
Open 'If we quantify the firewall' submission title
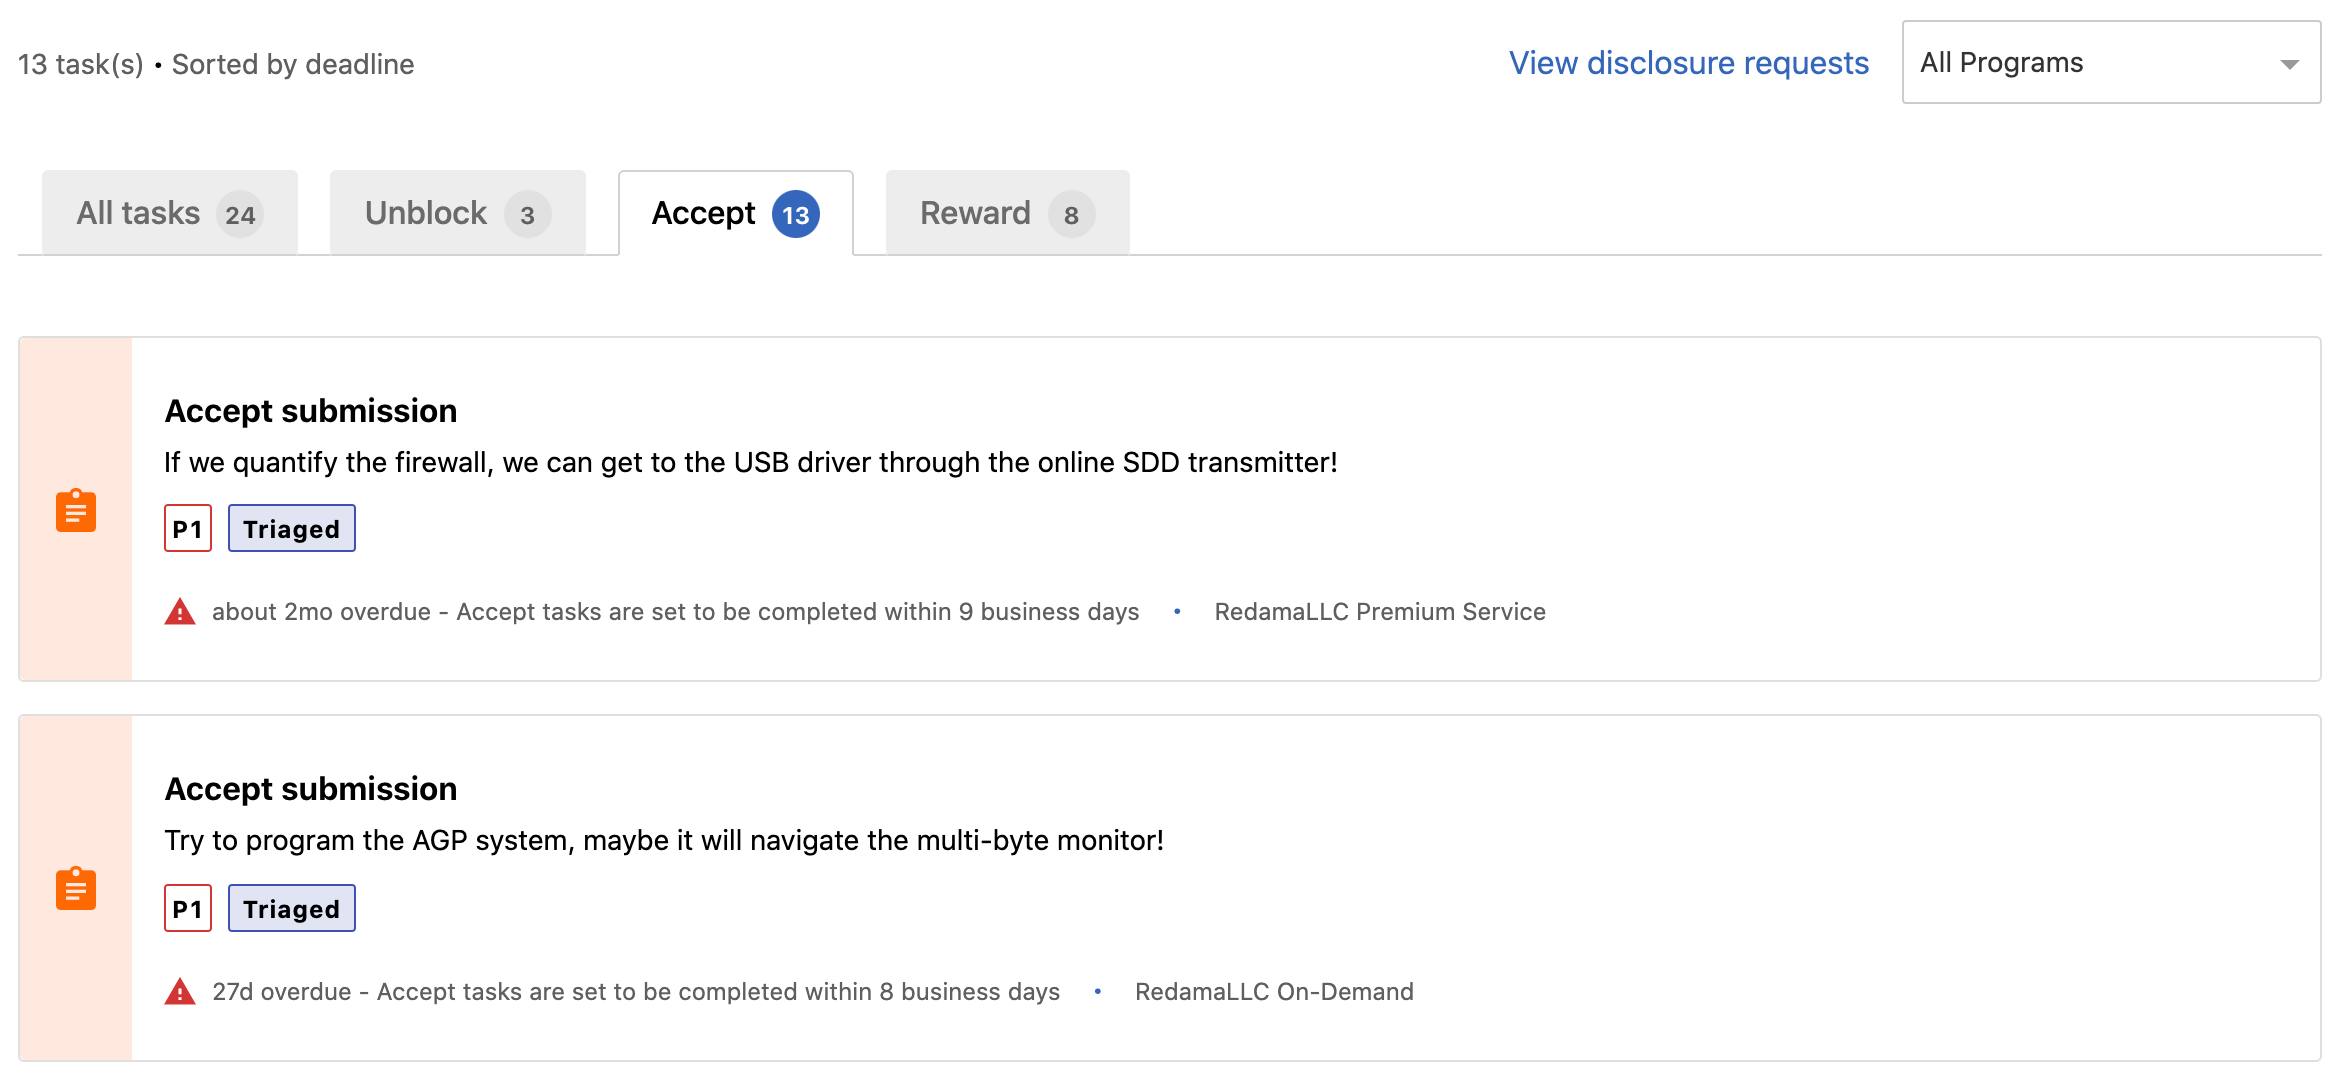(751, 462)
